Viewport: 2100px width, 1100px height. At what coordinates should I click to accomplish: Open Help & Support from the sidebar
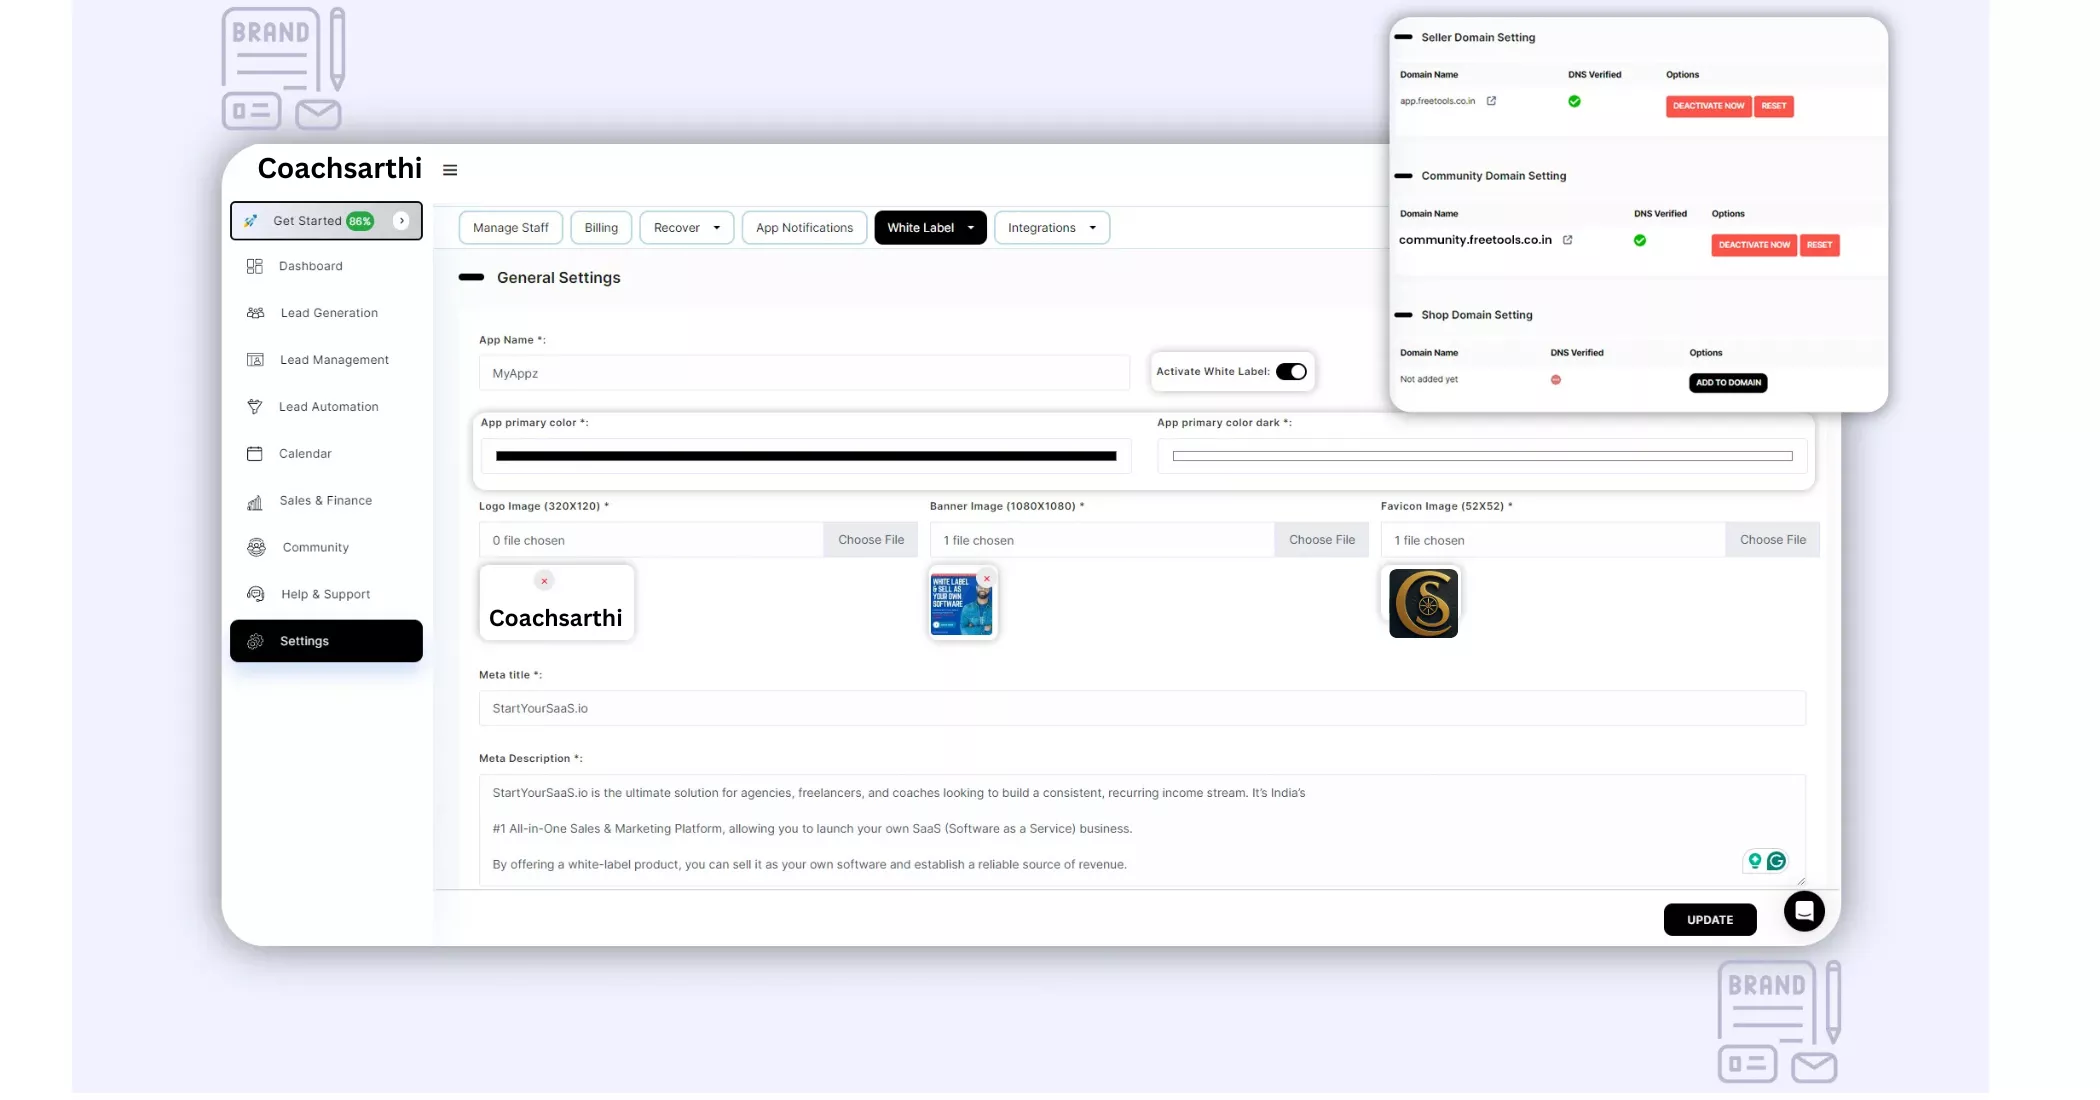[326, 594]
